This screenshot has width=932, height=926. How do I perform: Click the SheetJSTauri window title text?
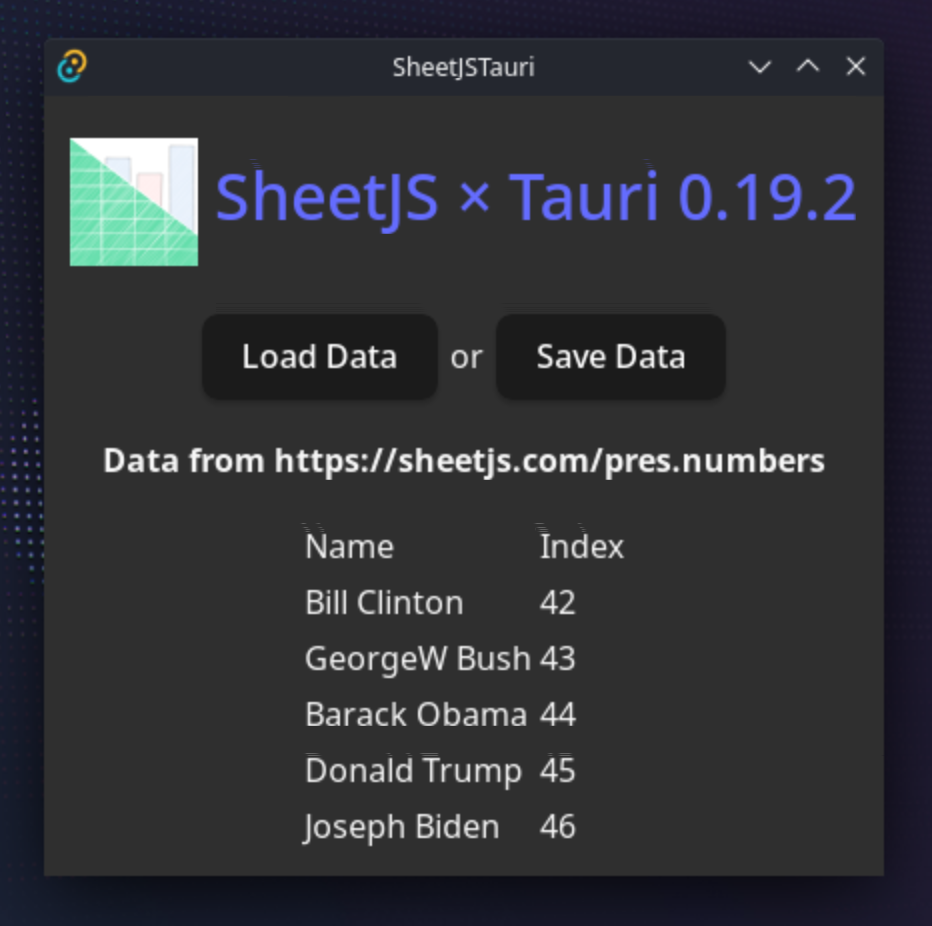click(463, 67)
